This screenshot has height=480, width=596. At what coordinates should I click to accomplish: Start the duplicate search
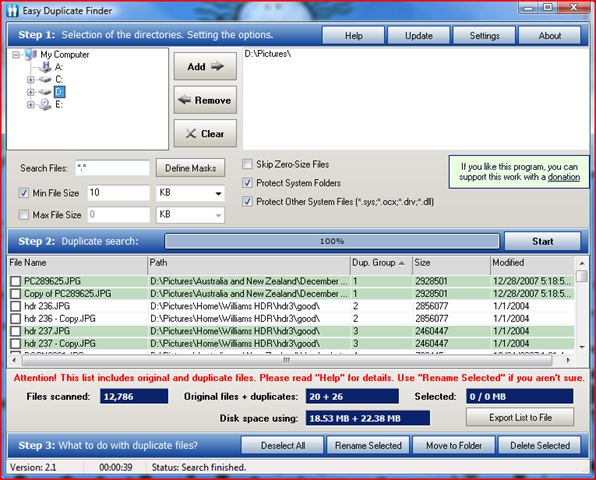coord(542,241)
